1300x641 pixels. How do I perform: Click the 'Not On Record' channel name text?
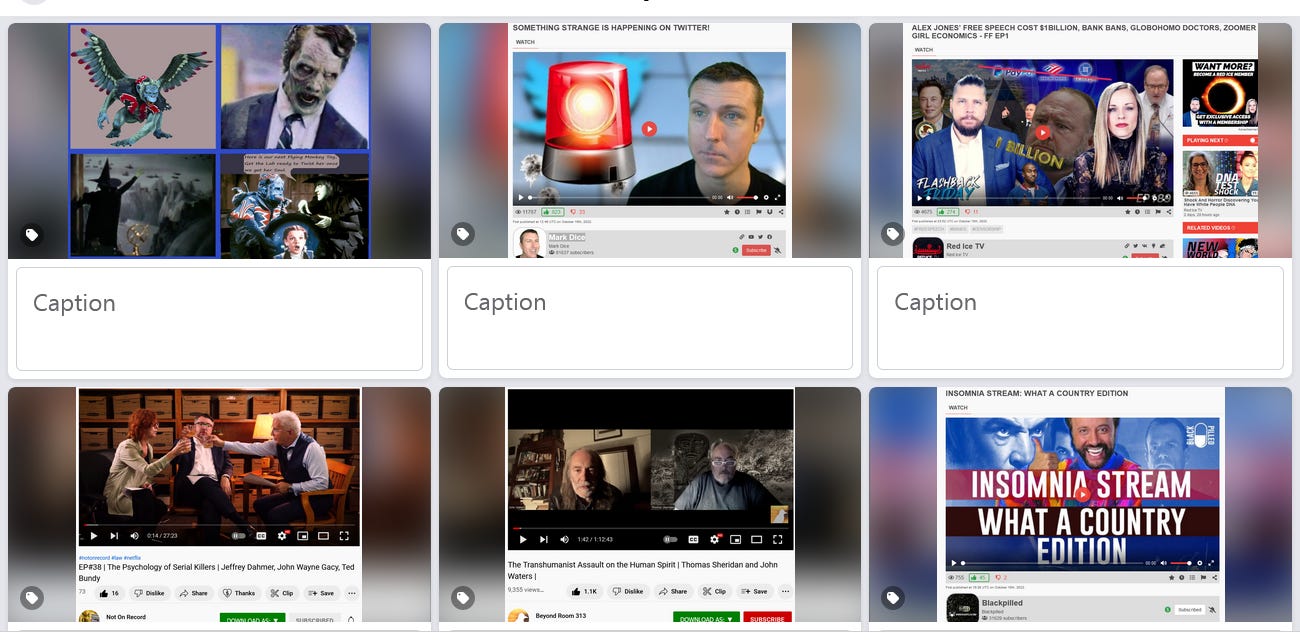point(126,617)
